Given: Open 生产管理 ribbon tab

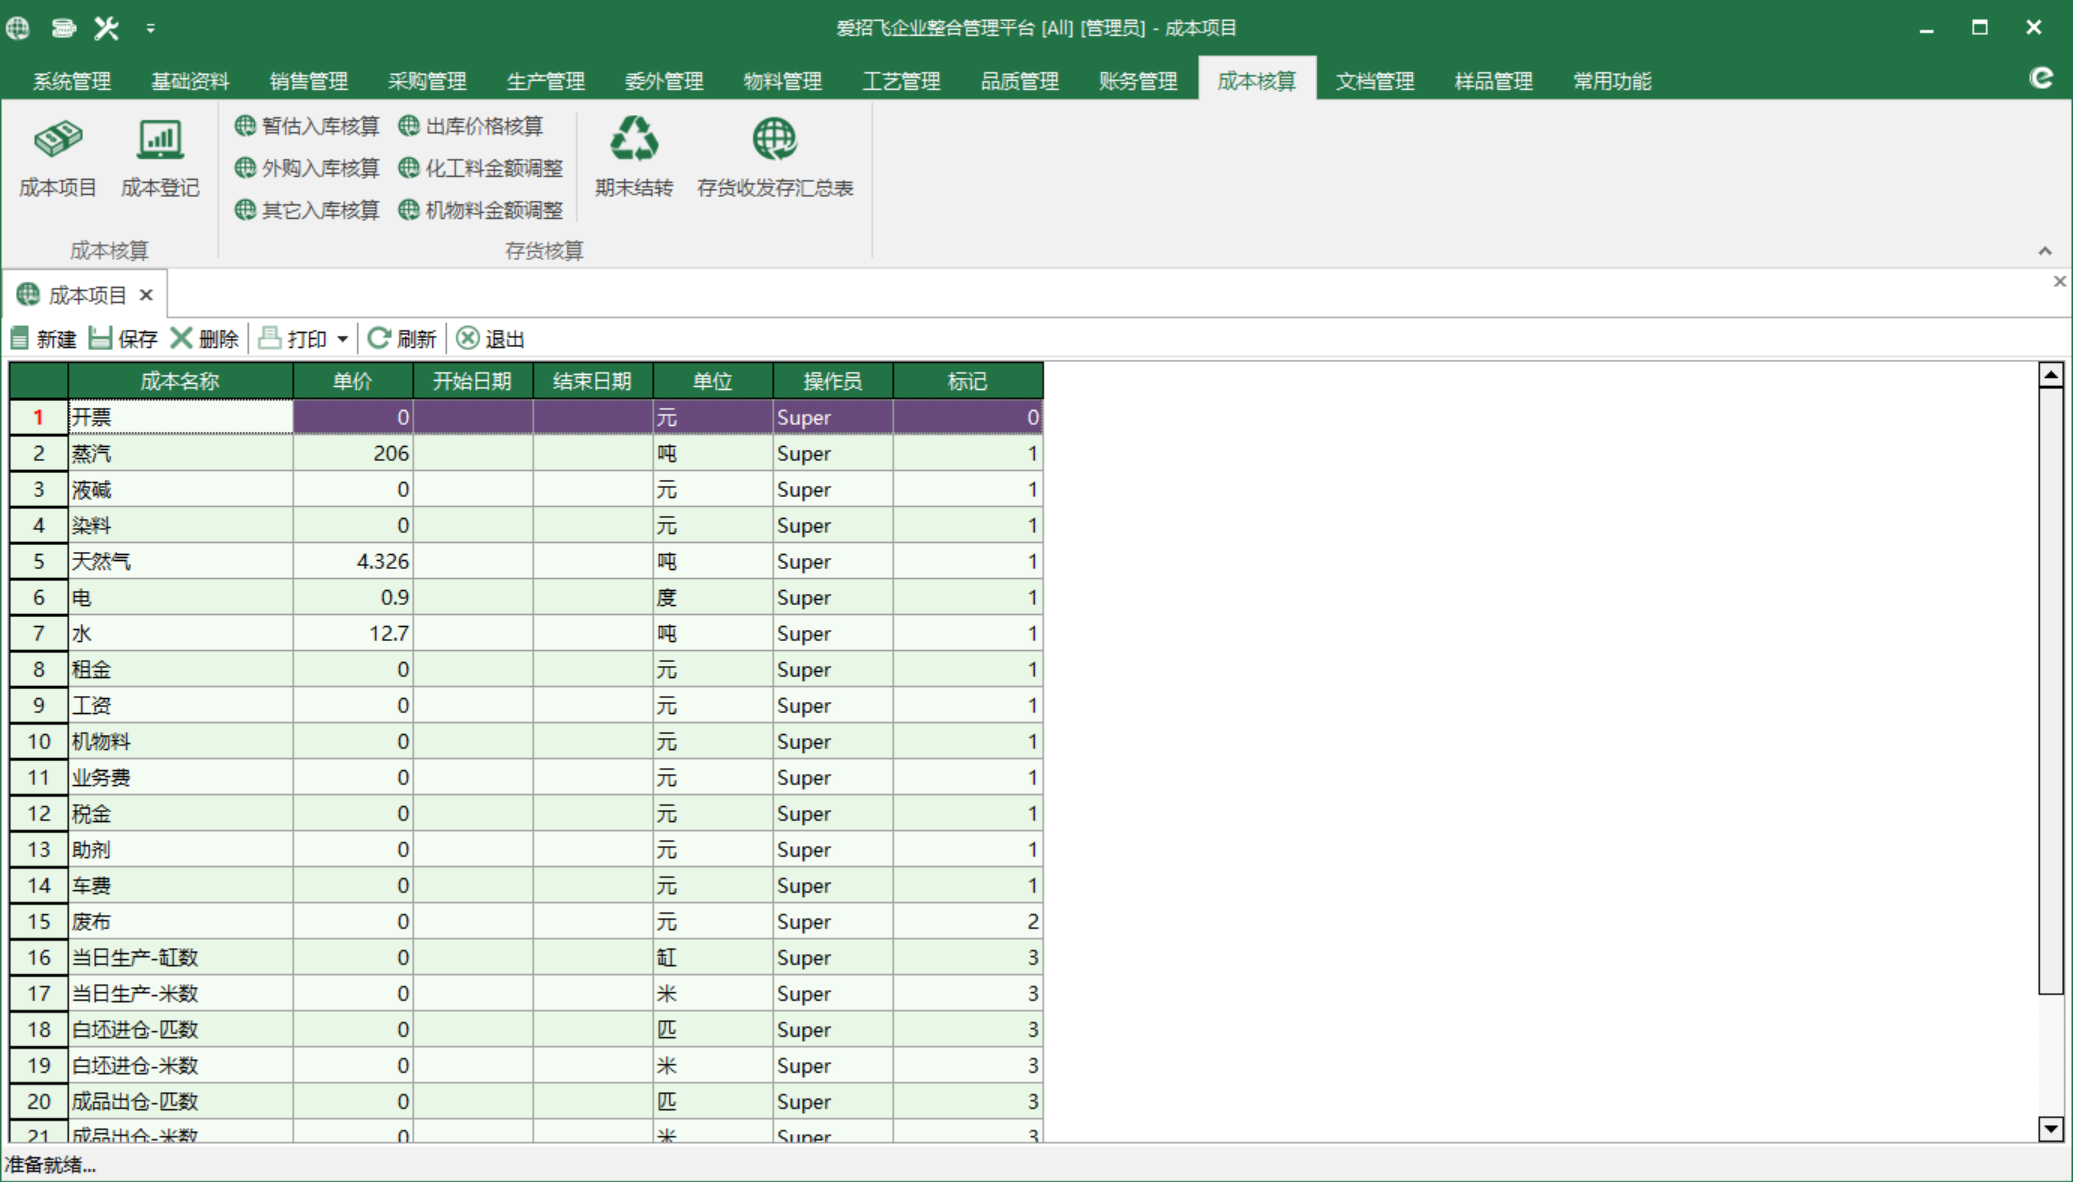Looking at the screenshot, I should 546,81.
